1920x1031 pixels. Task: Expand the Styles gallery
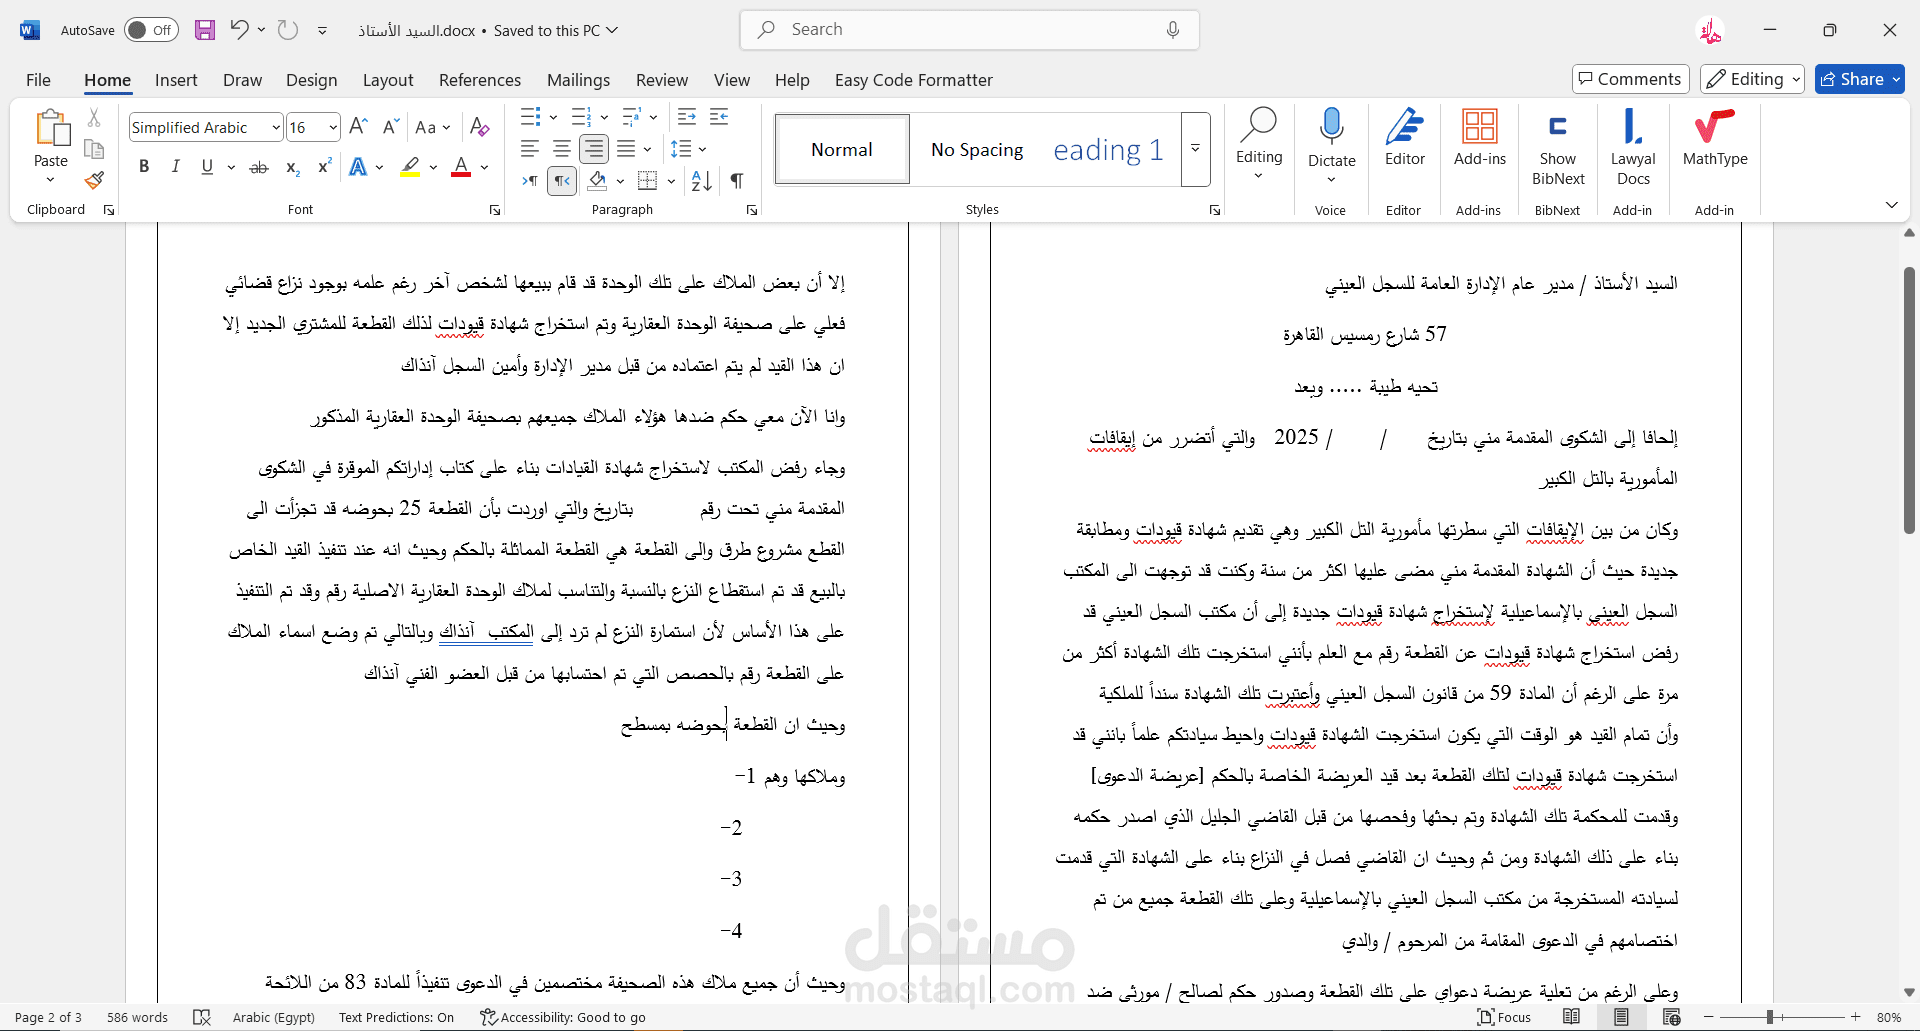1195,149
